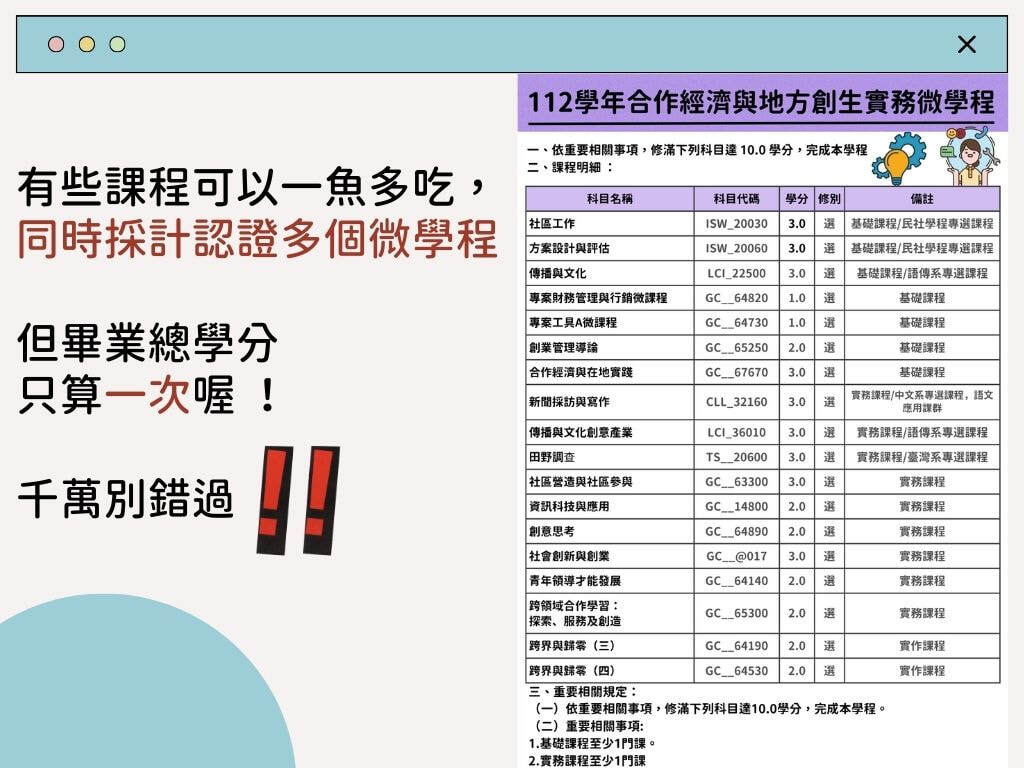Select the course name 社區工作
The image size is (1024, 768).
(x=552, y=224)
